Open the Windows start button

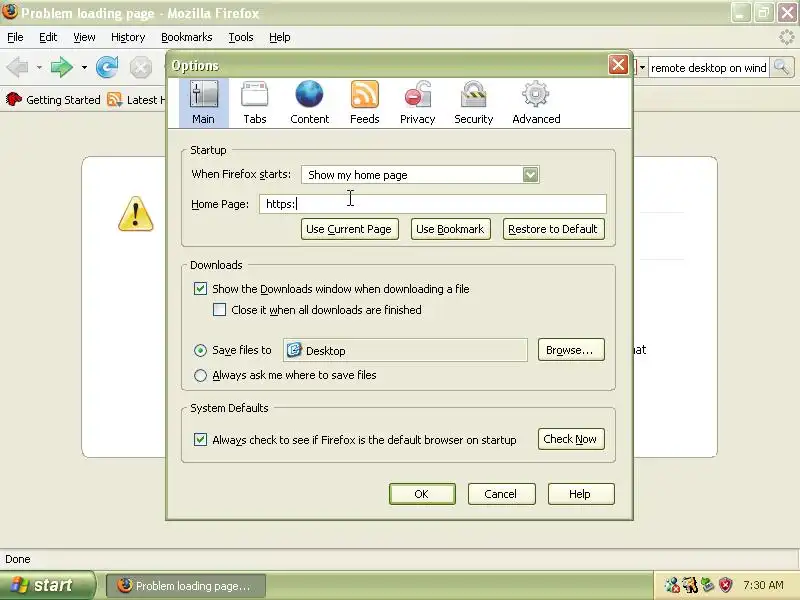[x=47, y=585]
